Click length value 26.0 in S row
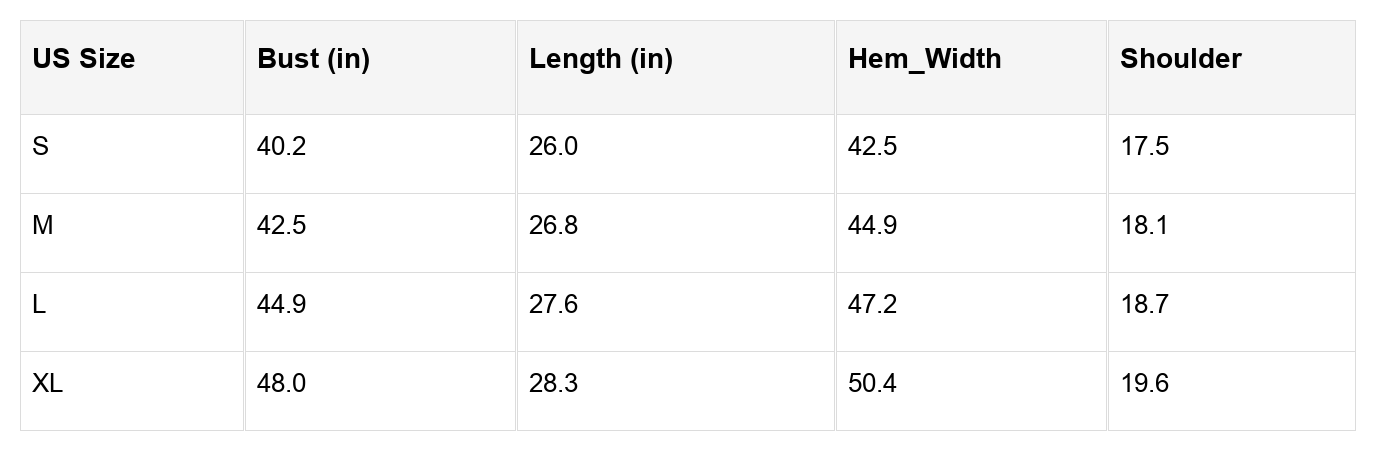 tap(553, 147)
